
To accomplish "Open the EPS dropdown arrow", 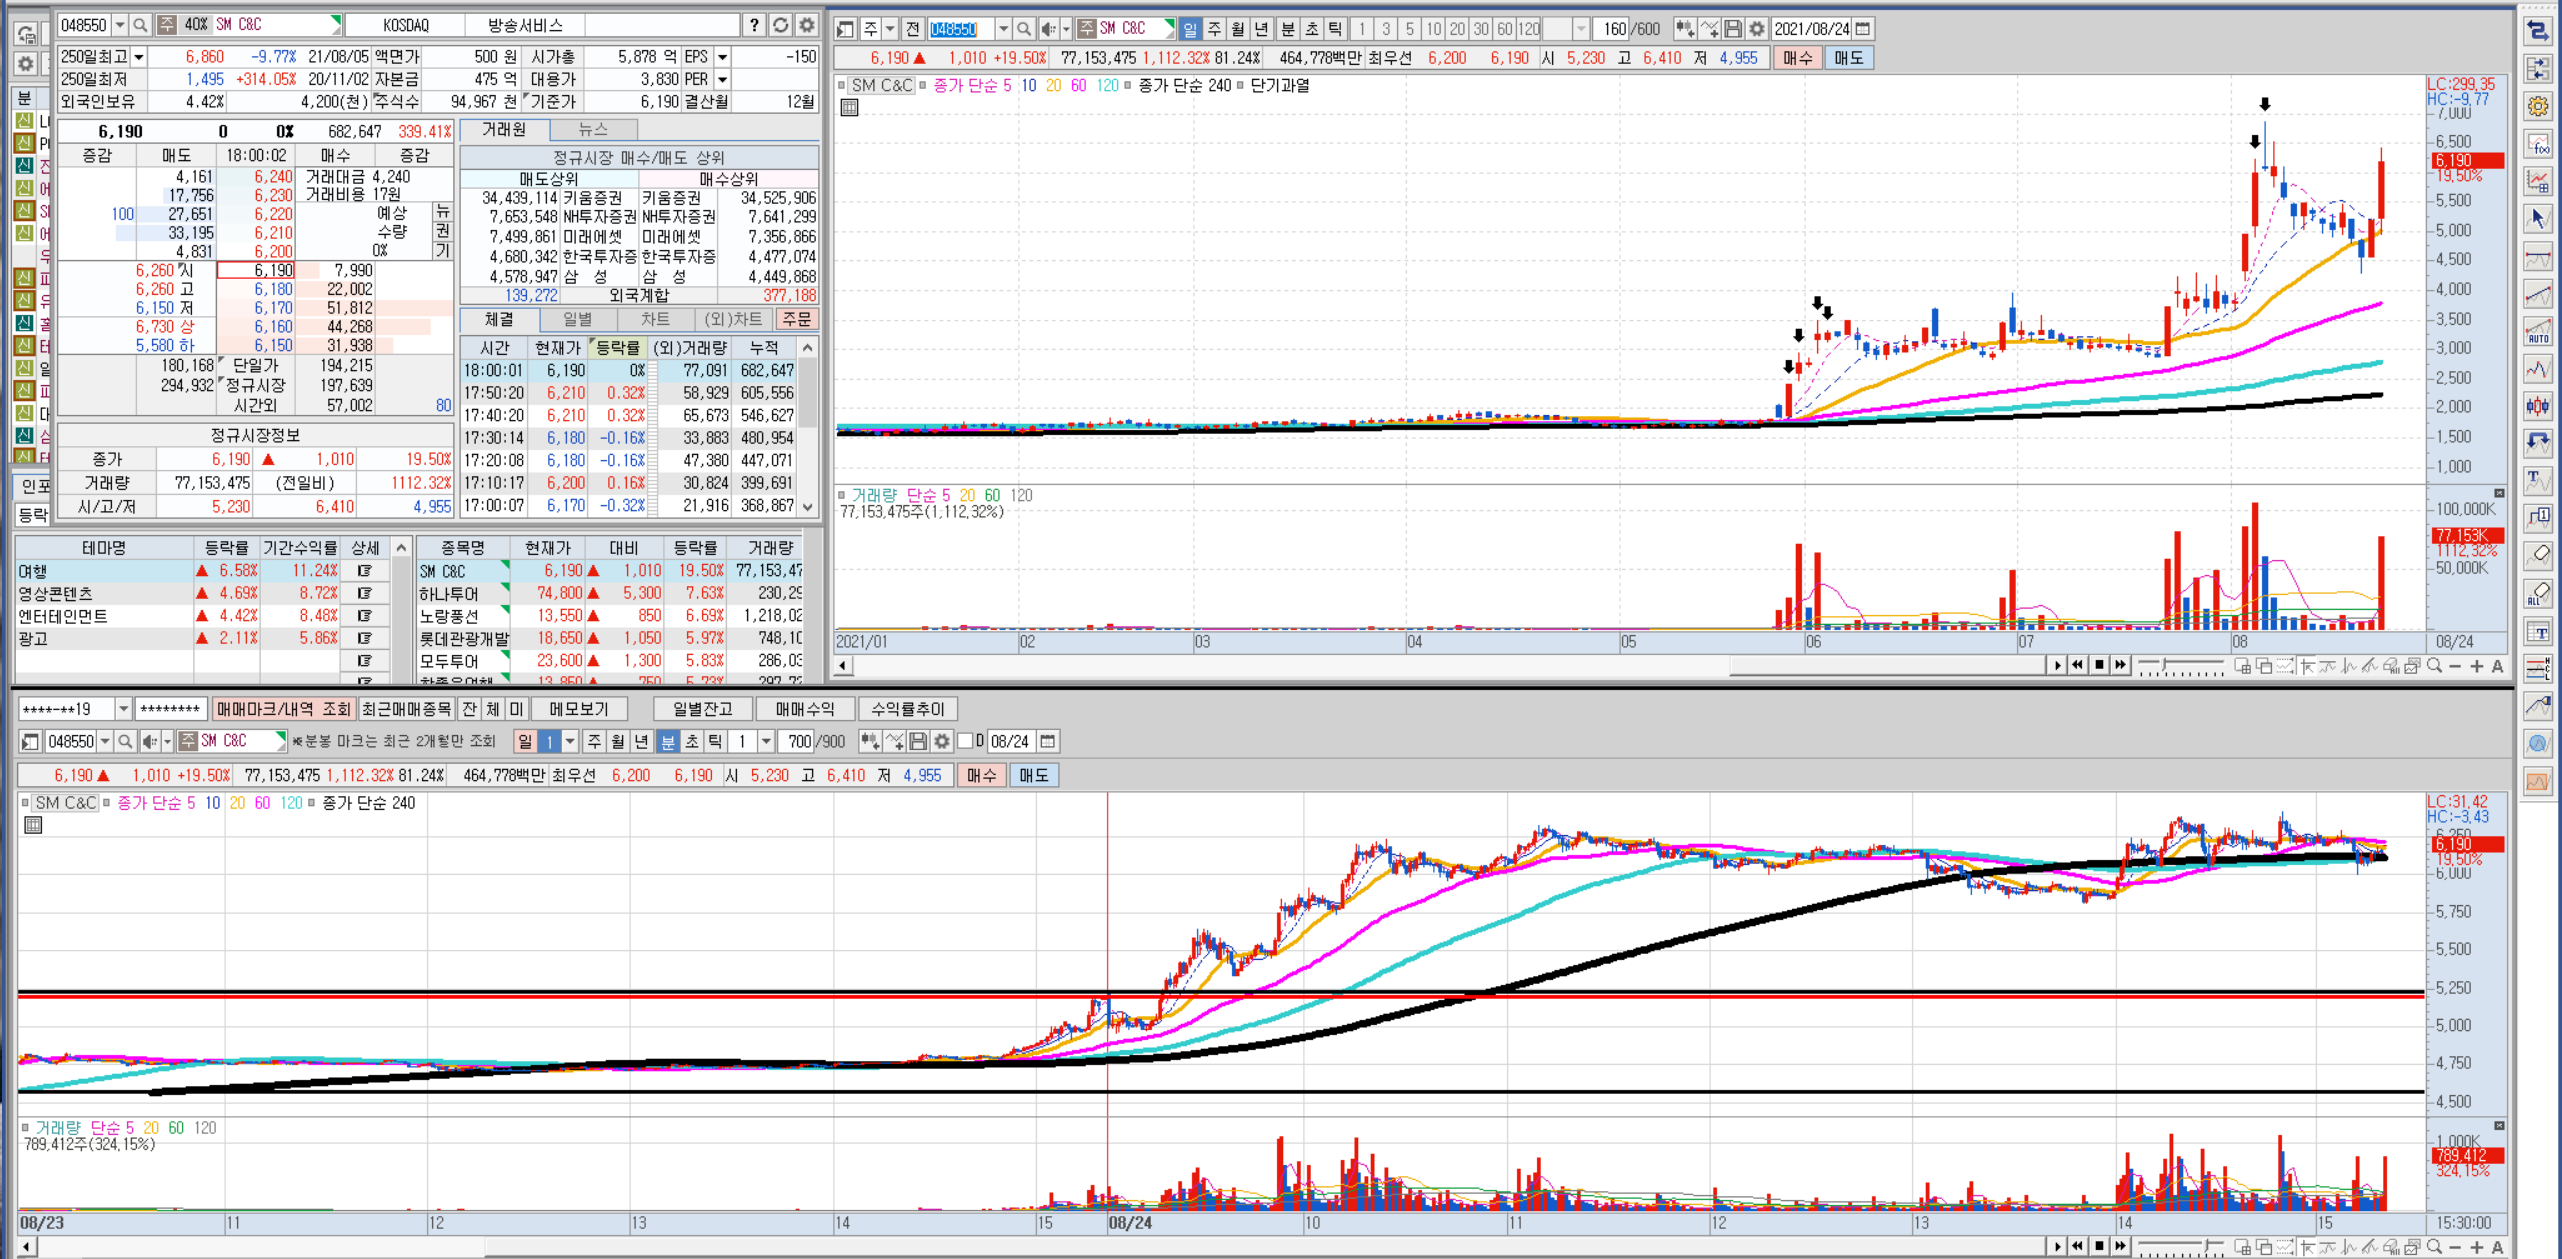I will click(x=722, y=57).
